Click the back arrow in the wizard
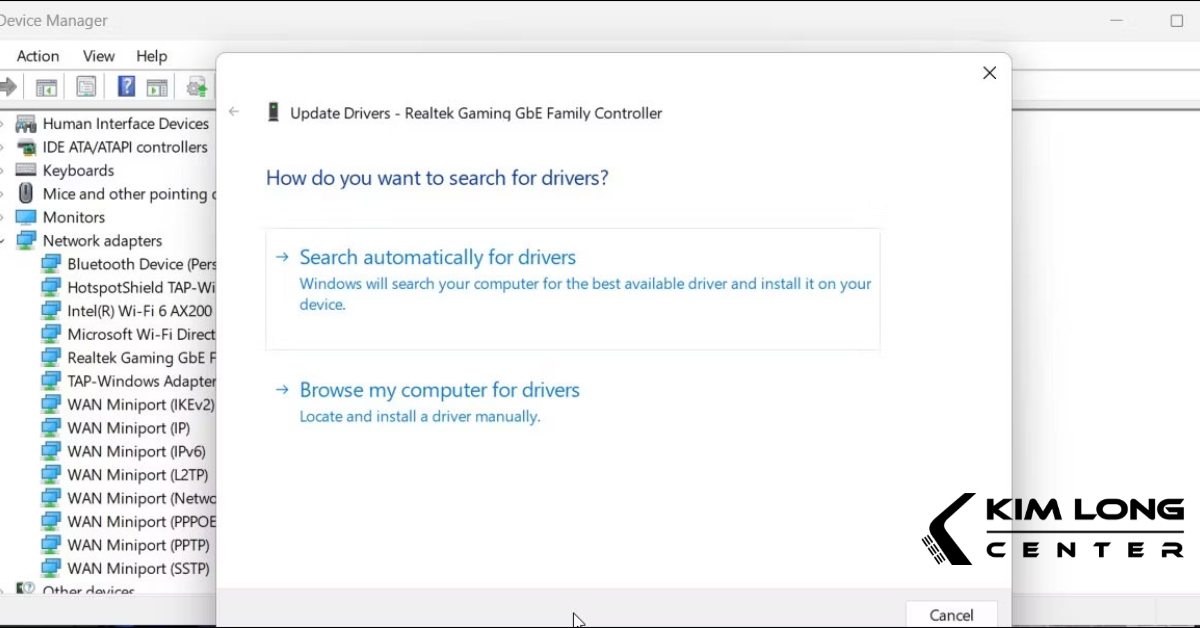Viewport: 1200px width, 628px height. 234,112
